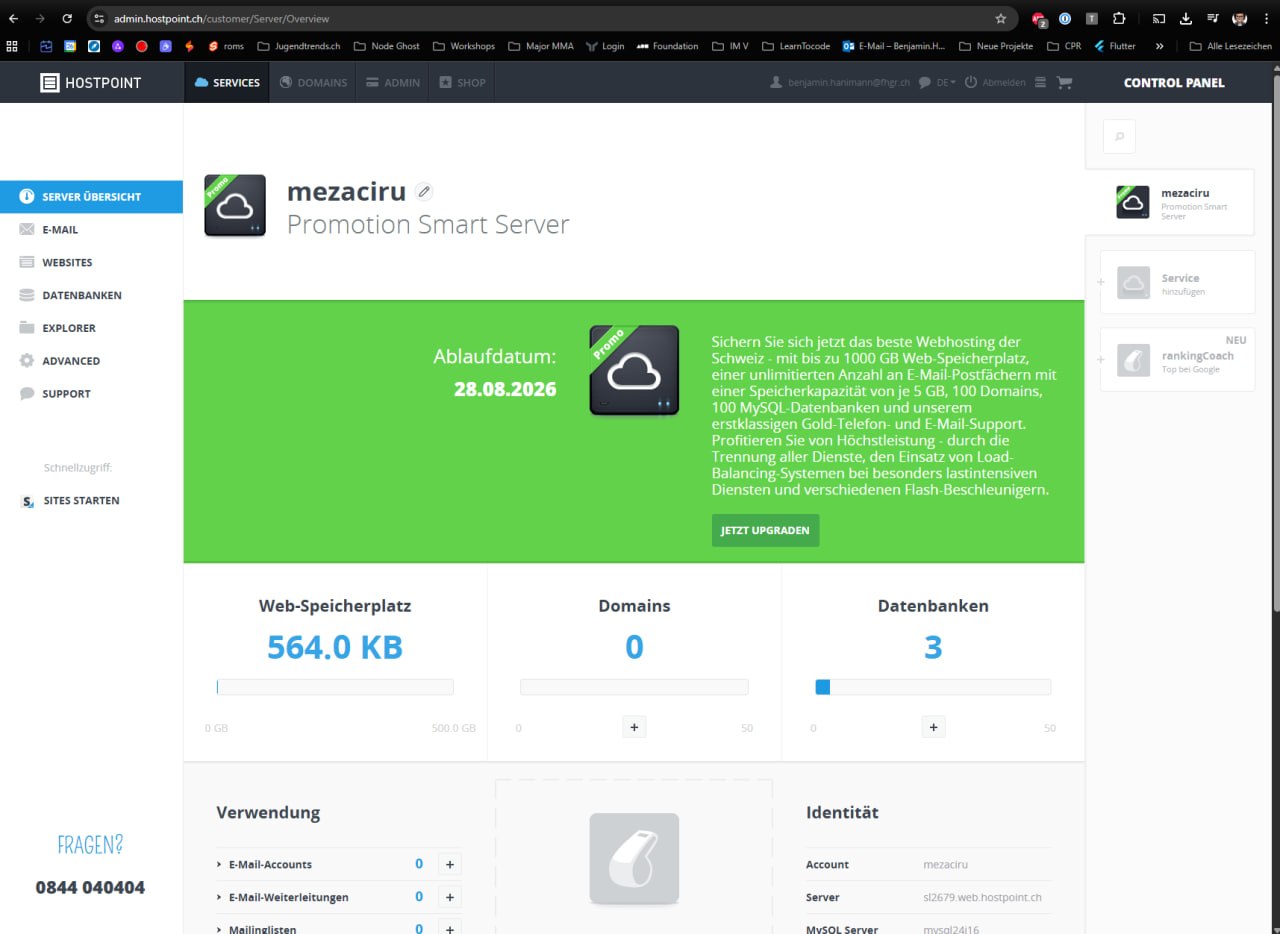Open the shopping cart icon in header
Image resolution: width=1280 pixels, height=934 pixels.
1064,83
